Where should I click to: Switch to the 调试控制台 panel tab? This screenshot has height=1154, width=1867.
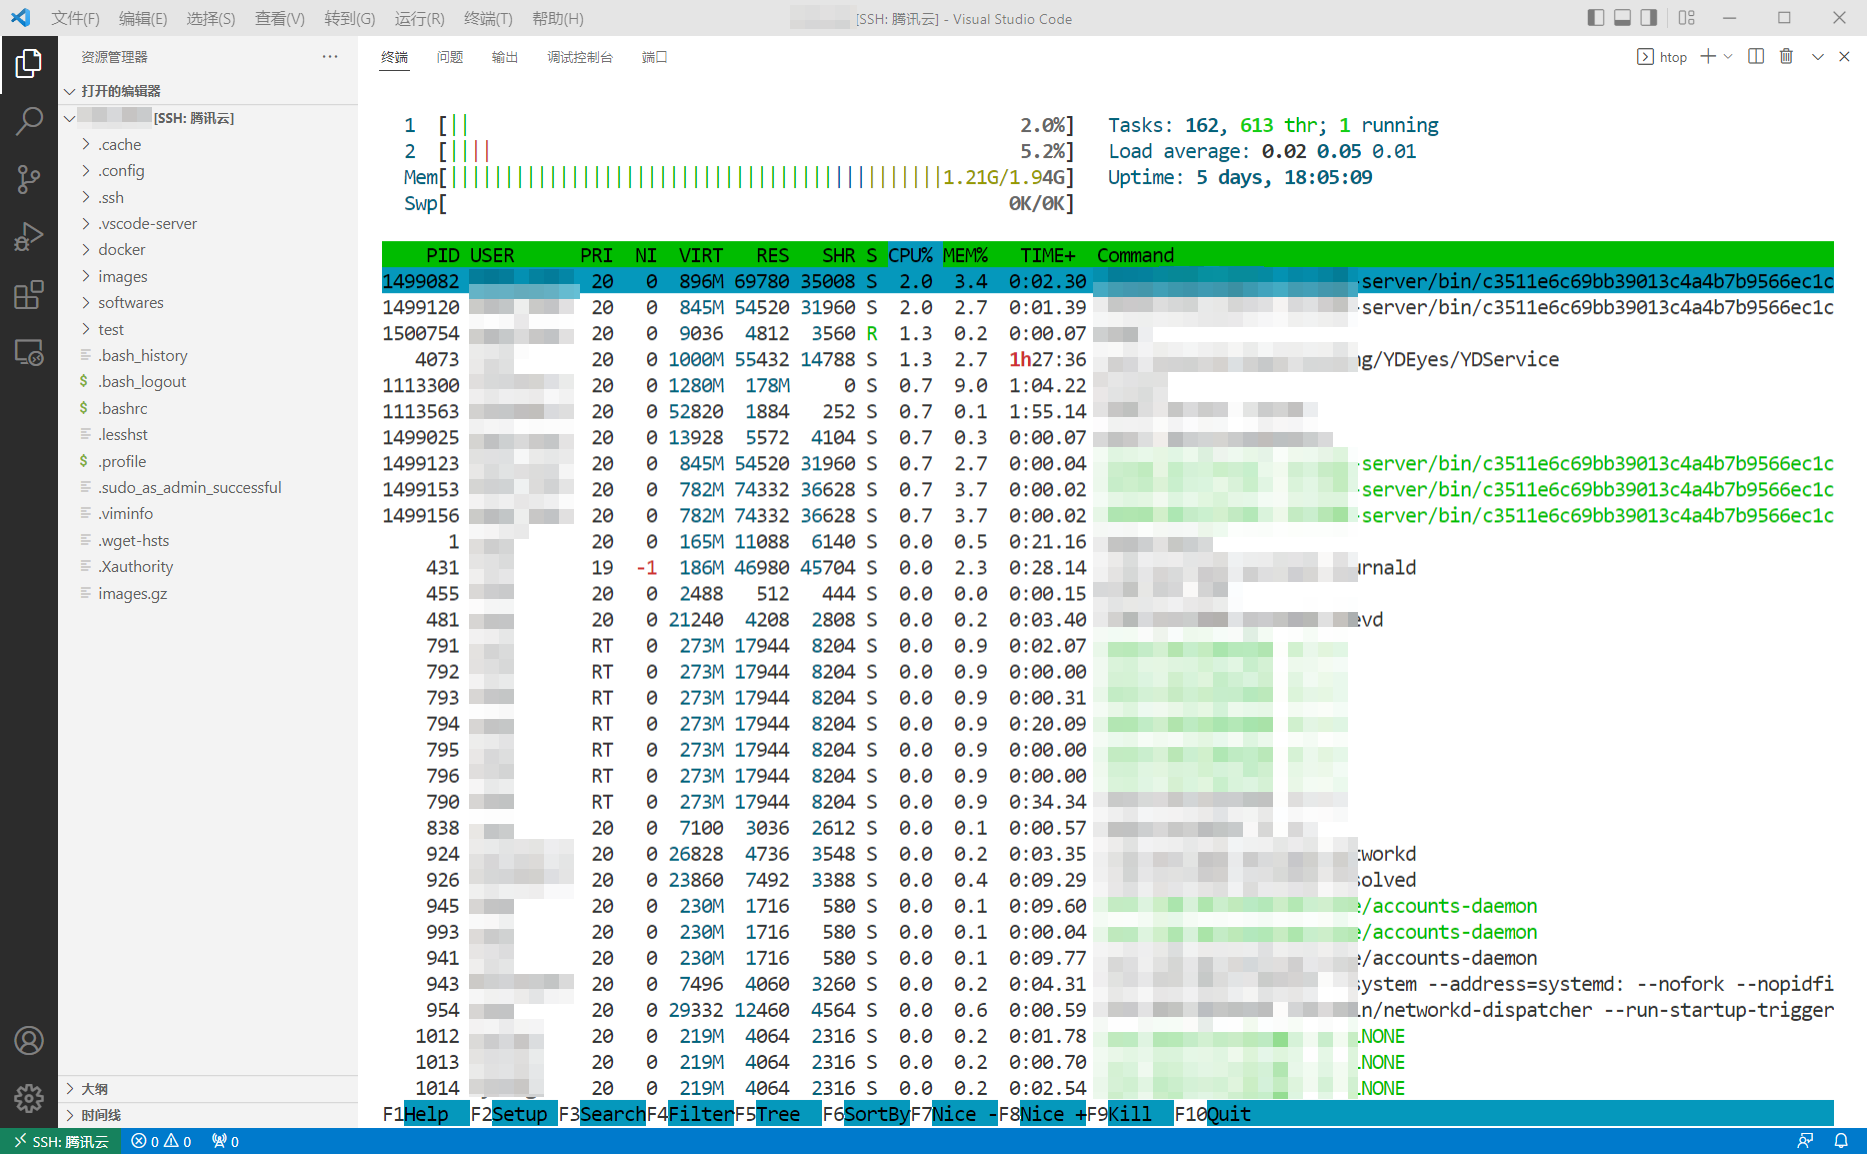580,57
